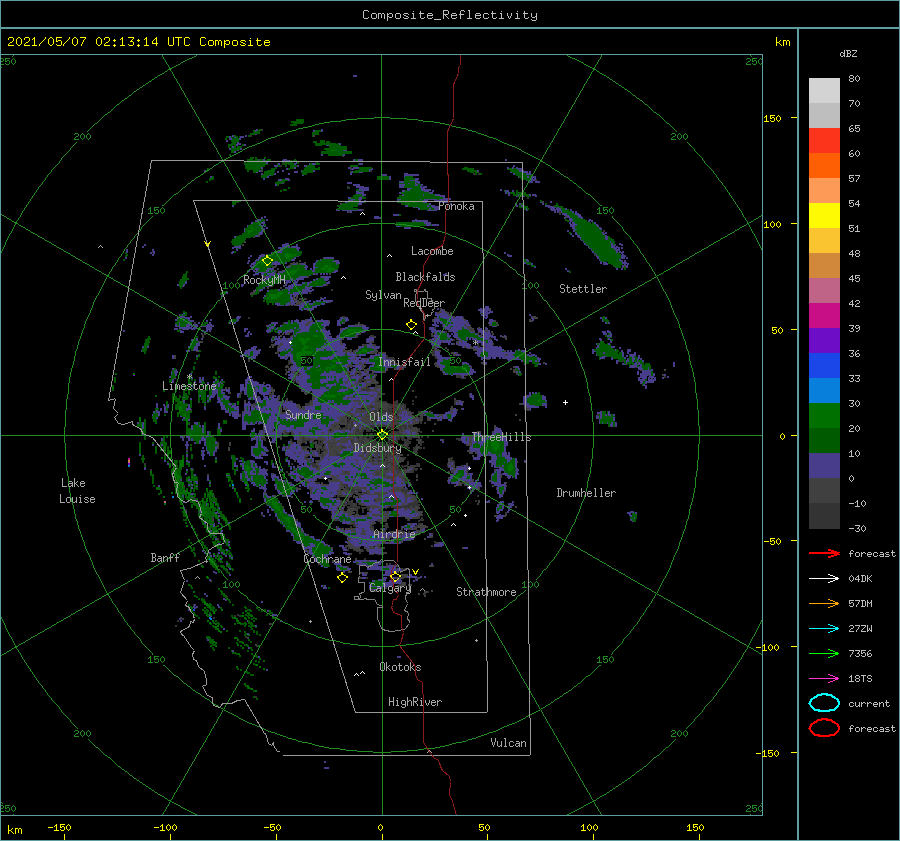Click the Vulcan label
Viewport: 900px width, 841px height.
click(x=509, y=743)
